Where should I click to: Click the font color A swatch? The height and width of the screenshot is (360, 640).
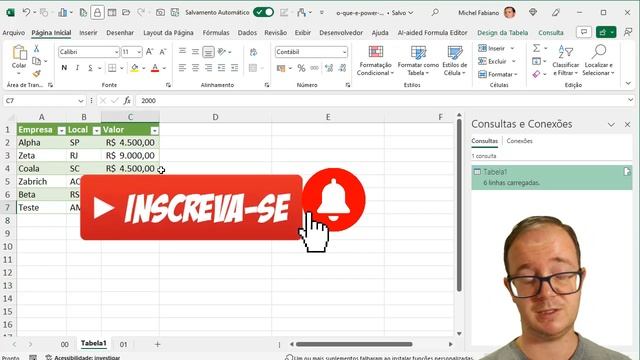click(x=155, y=68)
